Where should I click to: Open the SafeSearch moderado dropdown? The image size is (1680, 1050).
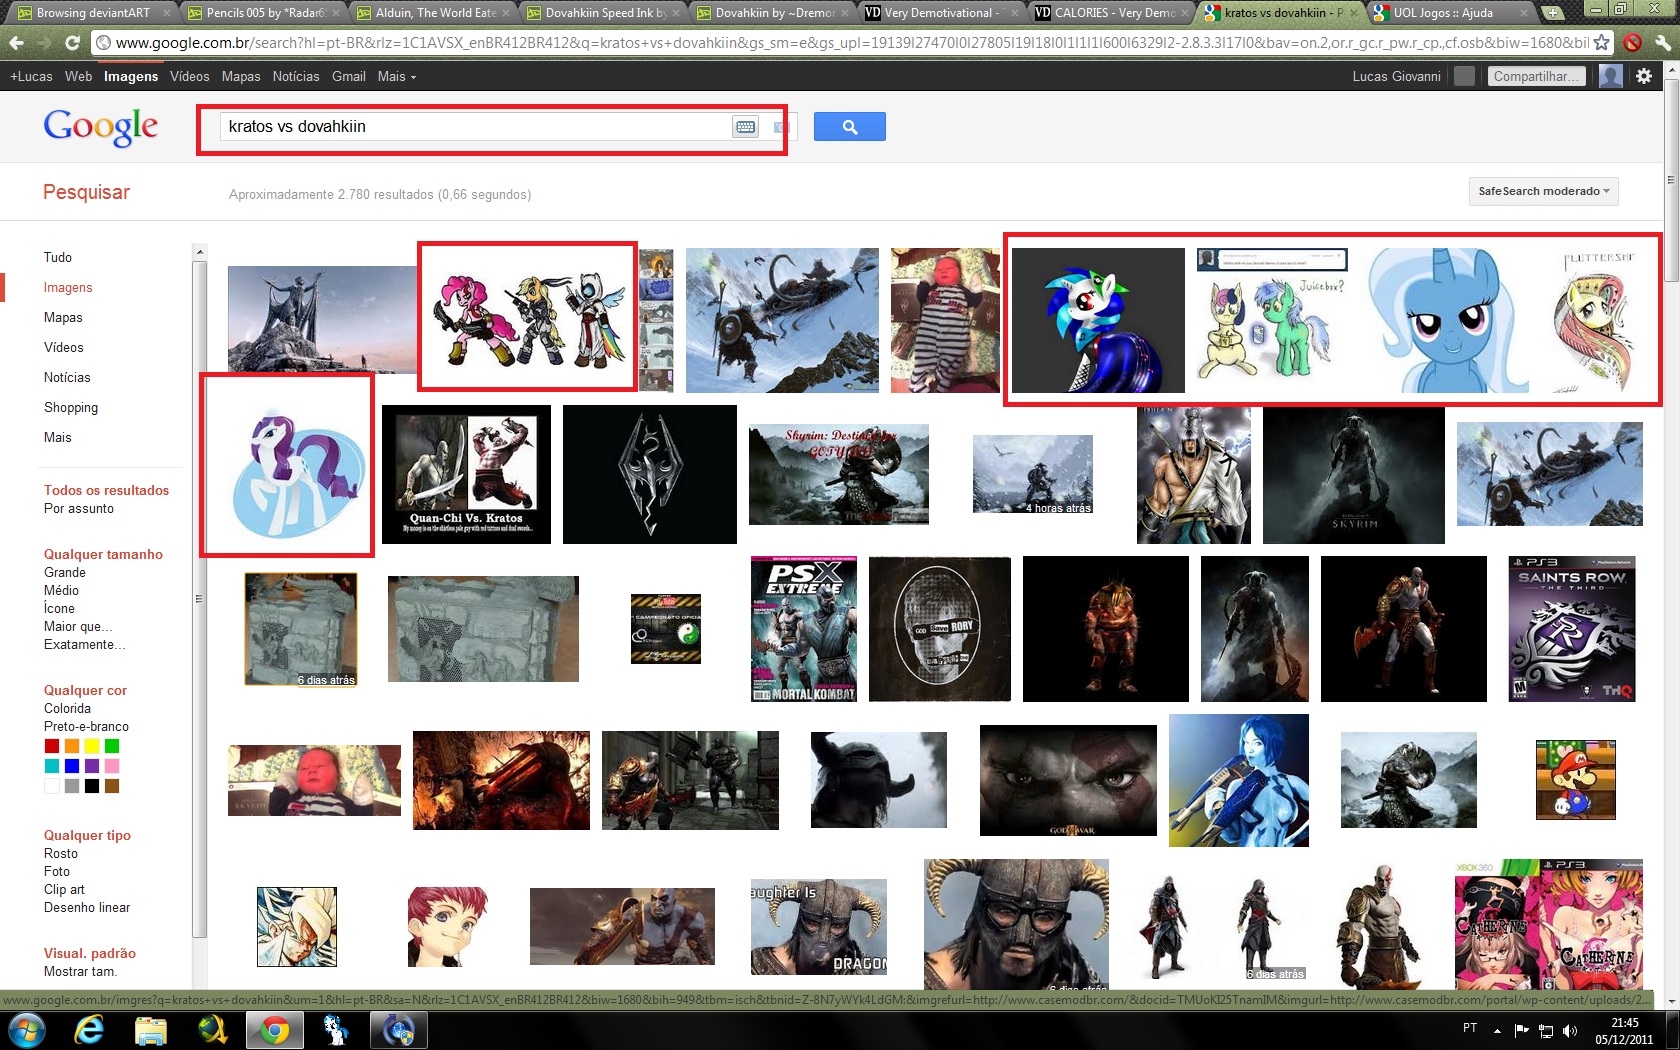click(x=1543, y=191)
